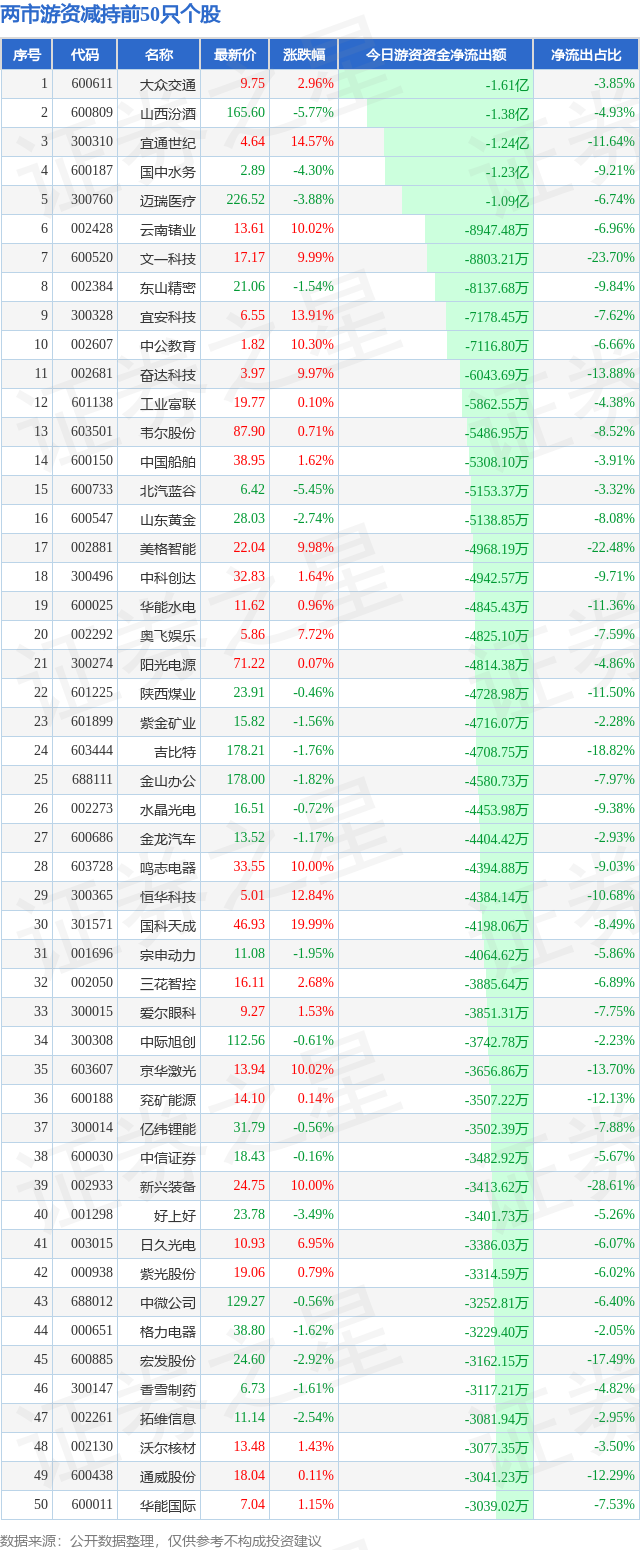The height and width of the screenshot is (1550, 640).
Task: Click the 数据来源 disclaimer text
Action: [161, 1540]
